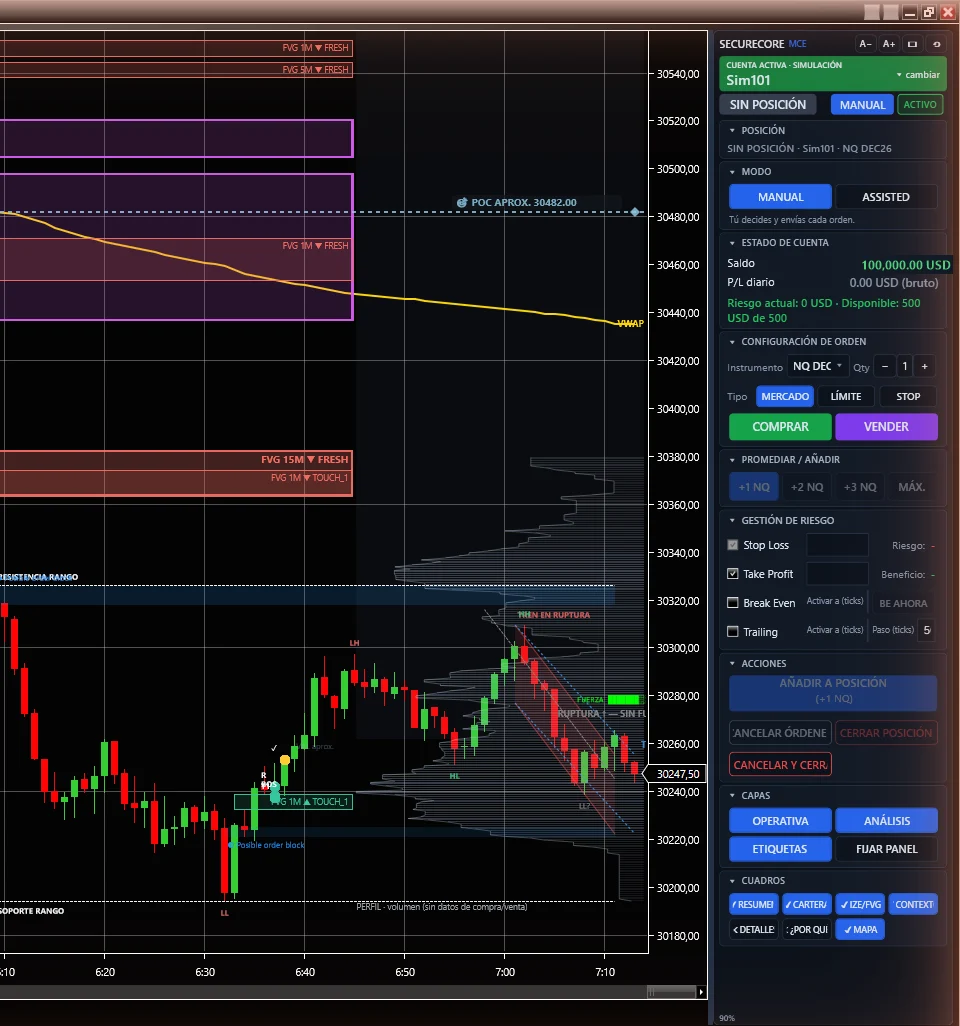Click the compact panel rectangle icon
Viewport: 960px width, 1026px height.
(912, 44)
